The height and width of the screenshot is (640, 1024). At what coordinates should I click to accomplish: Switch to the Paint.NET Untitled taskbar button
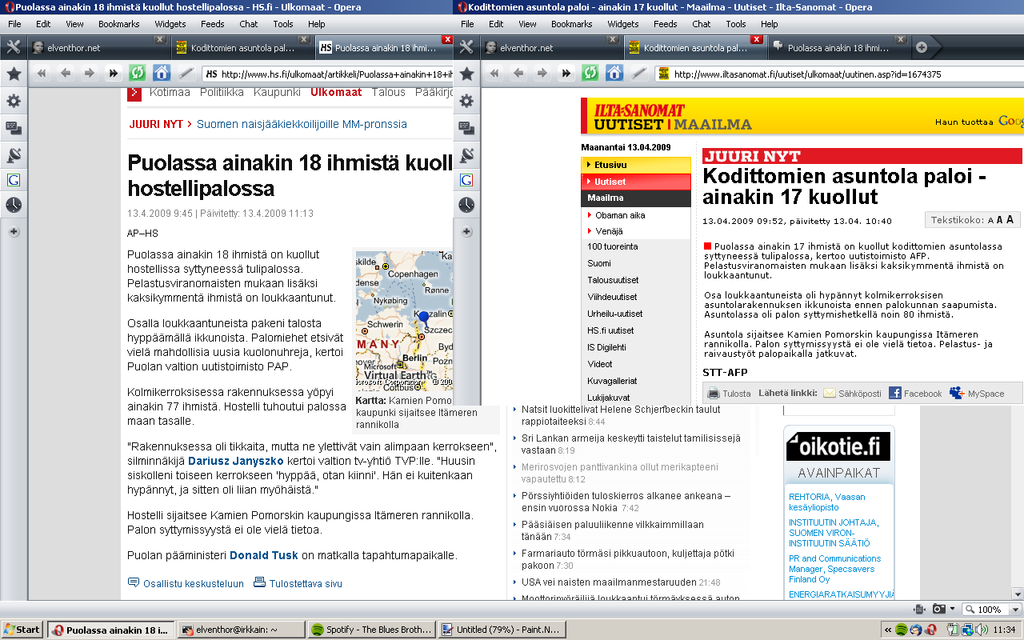[502, 630]
